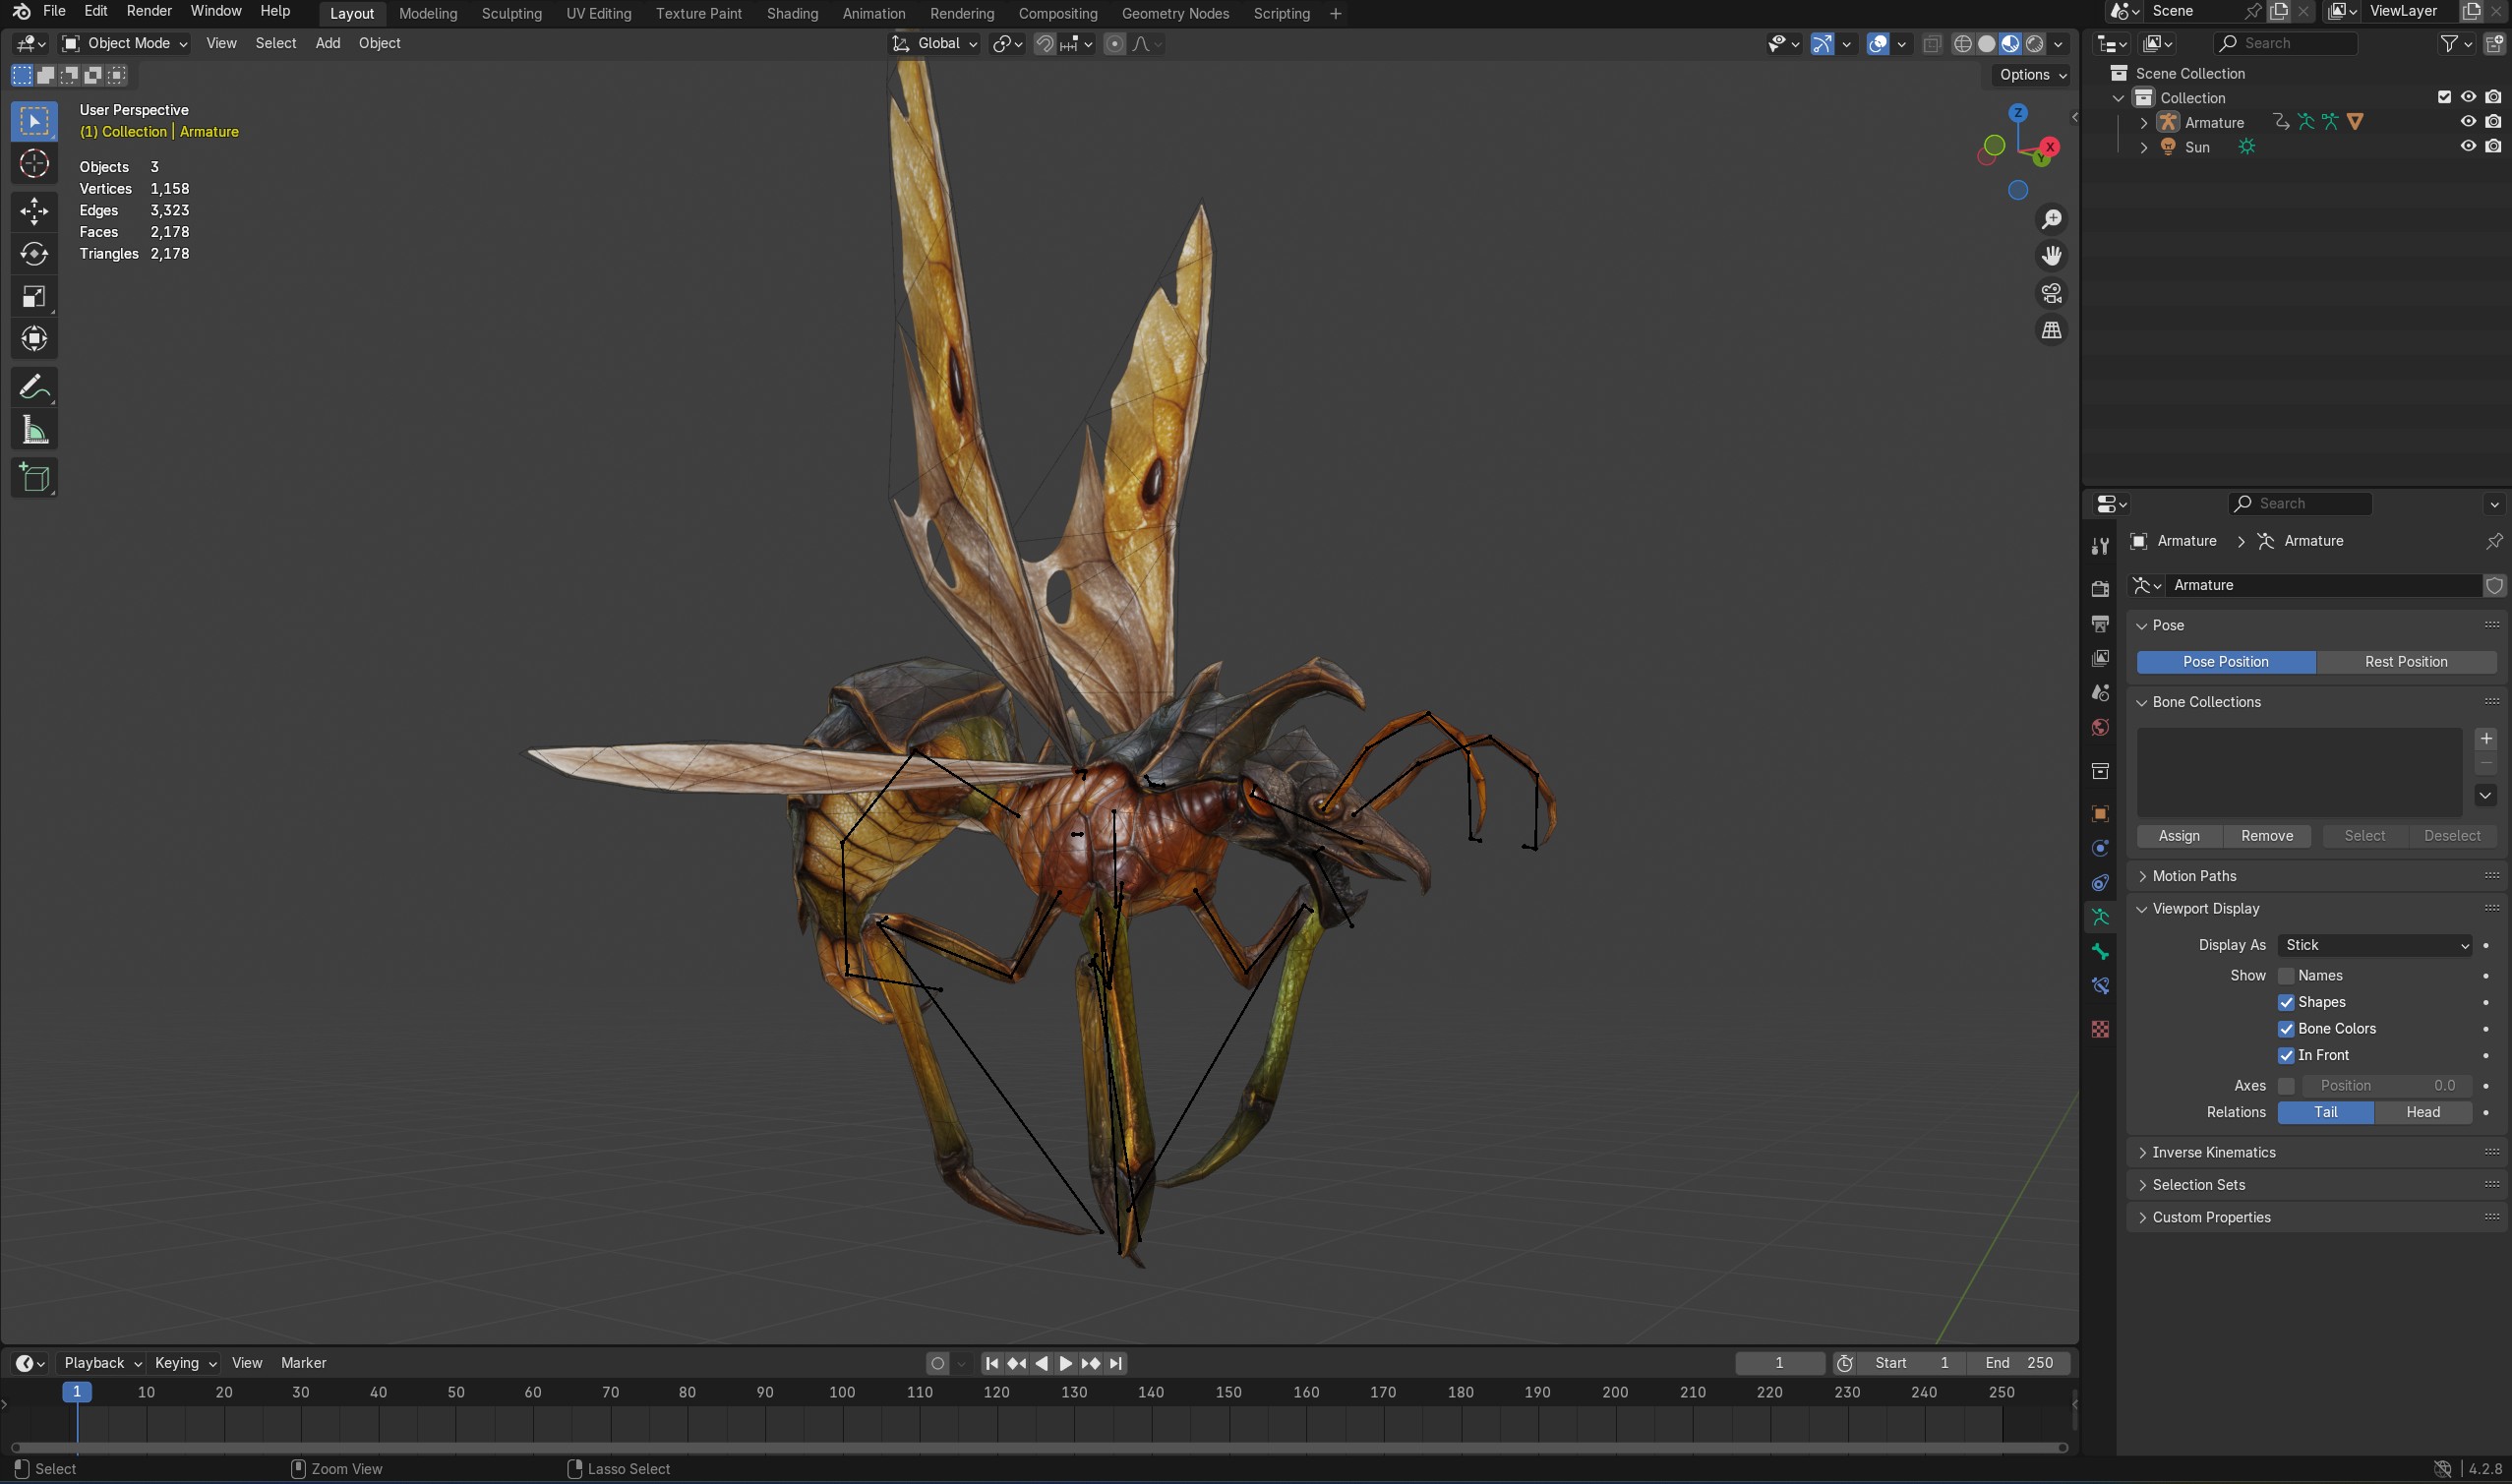Toggle camera view in viewport

tap(2051, 293)
